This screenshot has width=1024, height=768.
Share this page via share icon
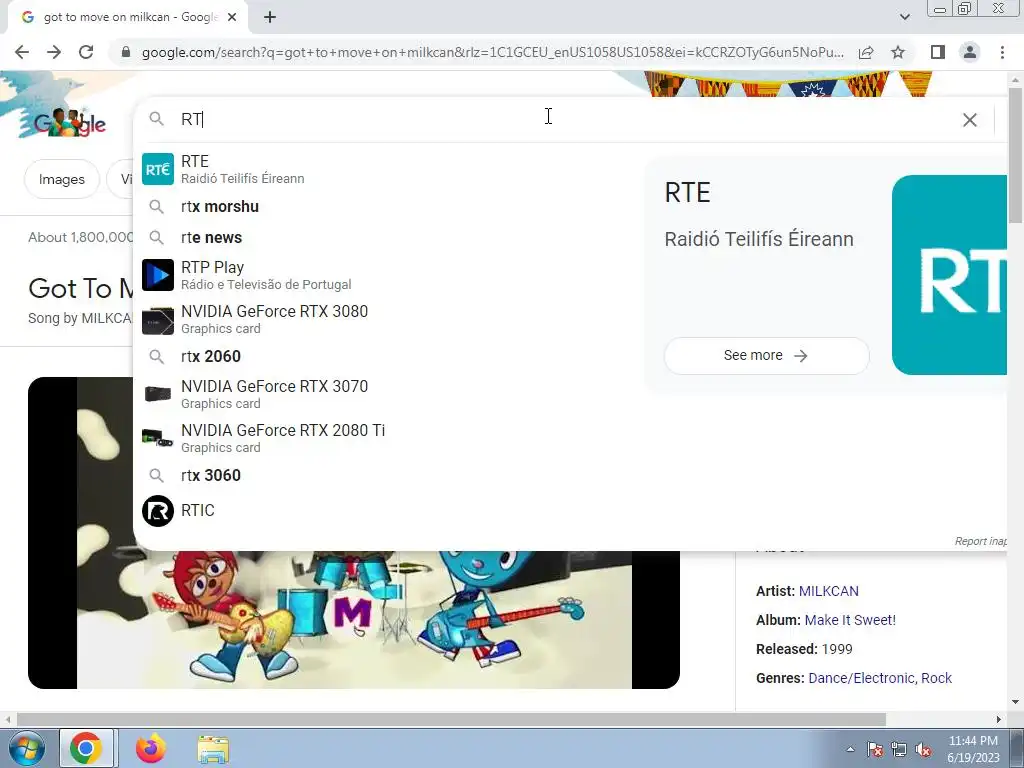(x=866, y=52)
